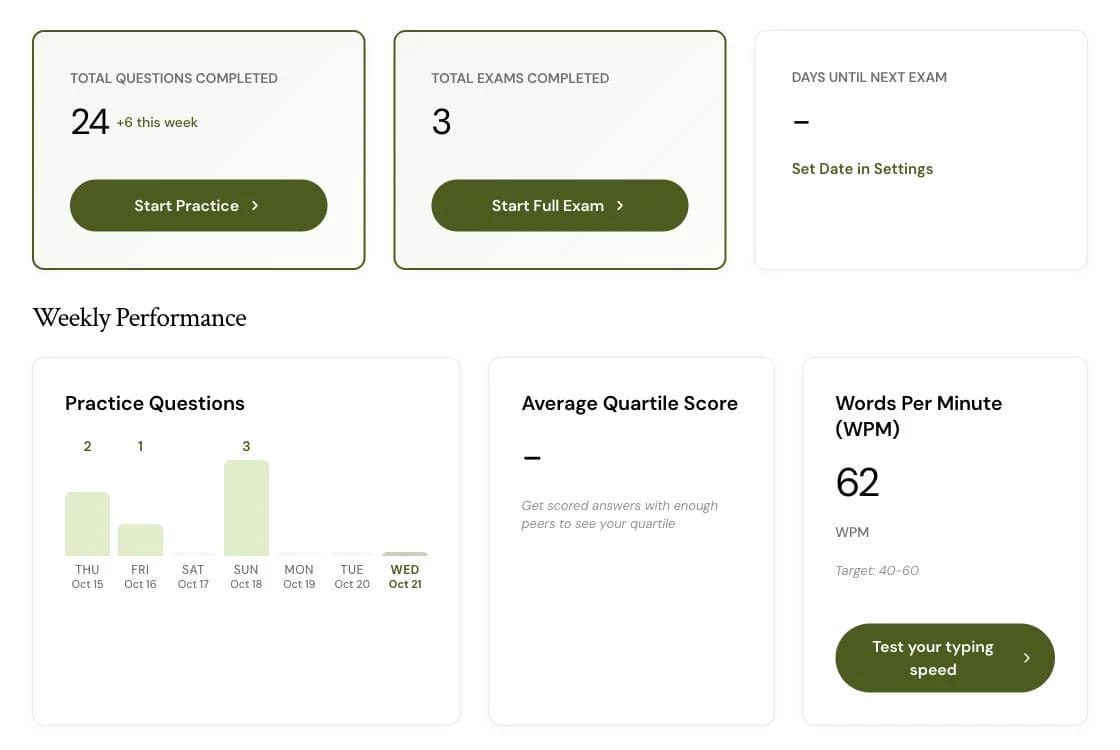Image resolution: width=1120 pixels, height=750 pixels.
Task: Click the 'Get scored answers with enough peers' note
Action: [x=619, y=515]
